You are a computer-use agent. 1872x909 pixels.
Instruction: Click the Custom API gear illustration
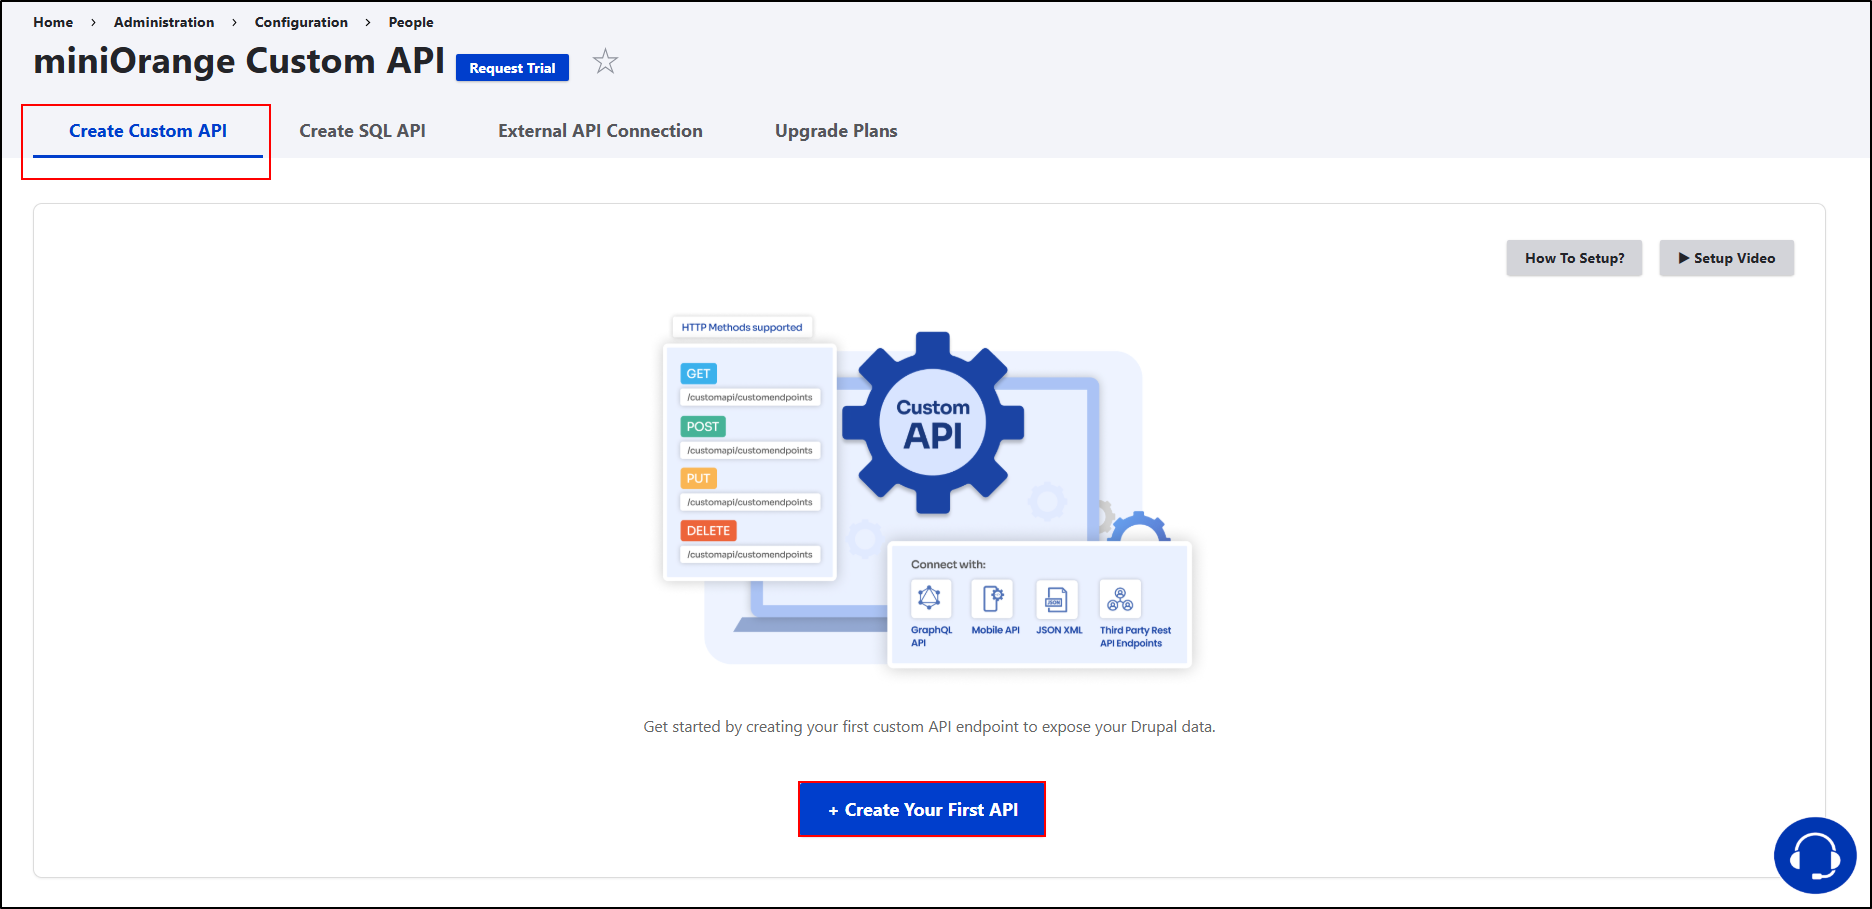tap(933, 423)
